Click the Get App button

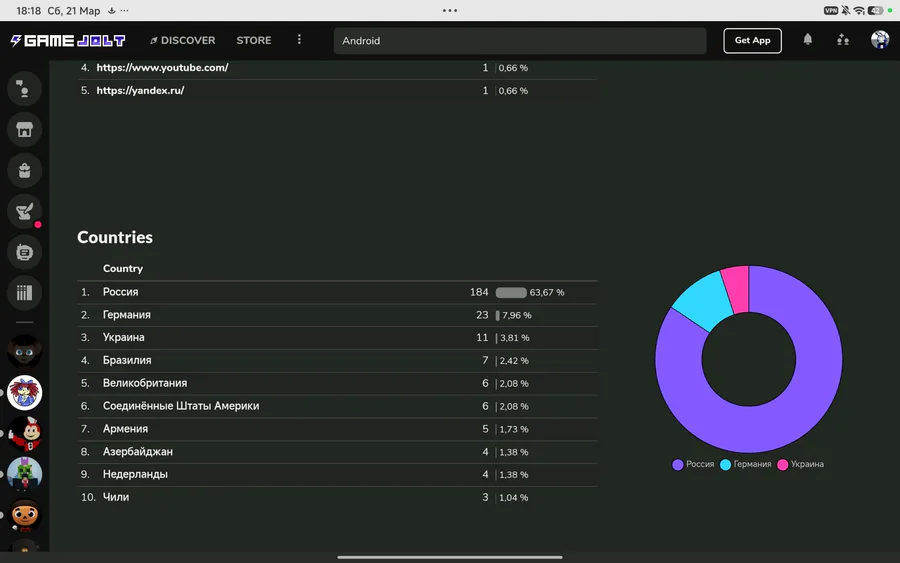[x=752, y=40]
